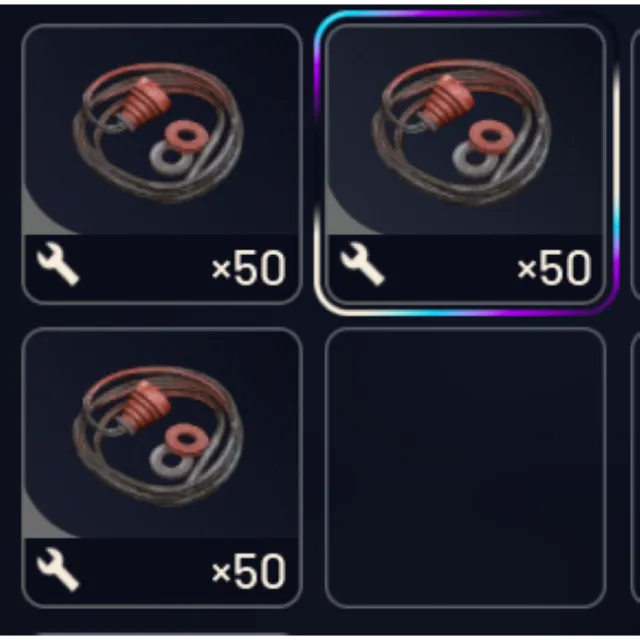Click the partially visible slot right of the empty slot

pyautogui.click(x=635, y=468)
